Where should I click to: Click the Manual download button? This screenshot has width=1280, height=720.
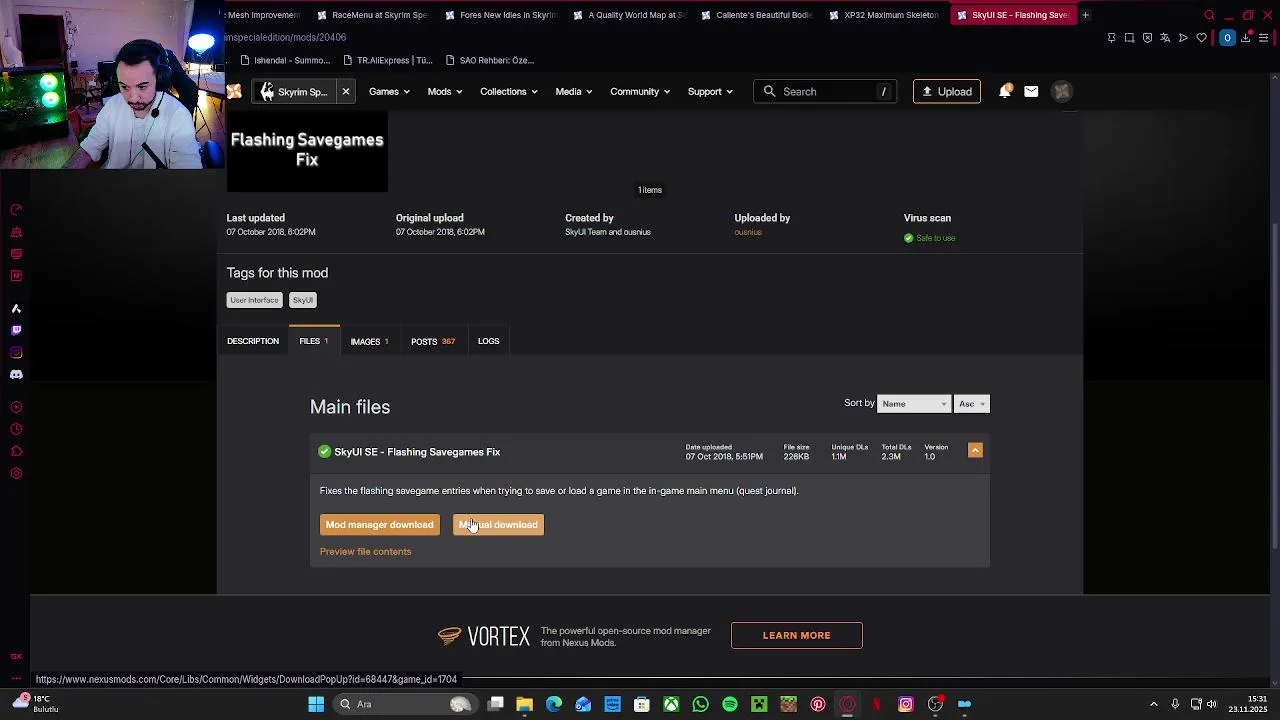[498, 525]
